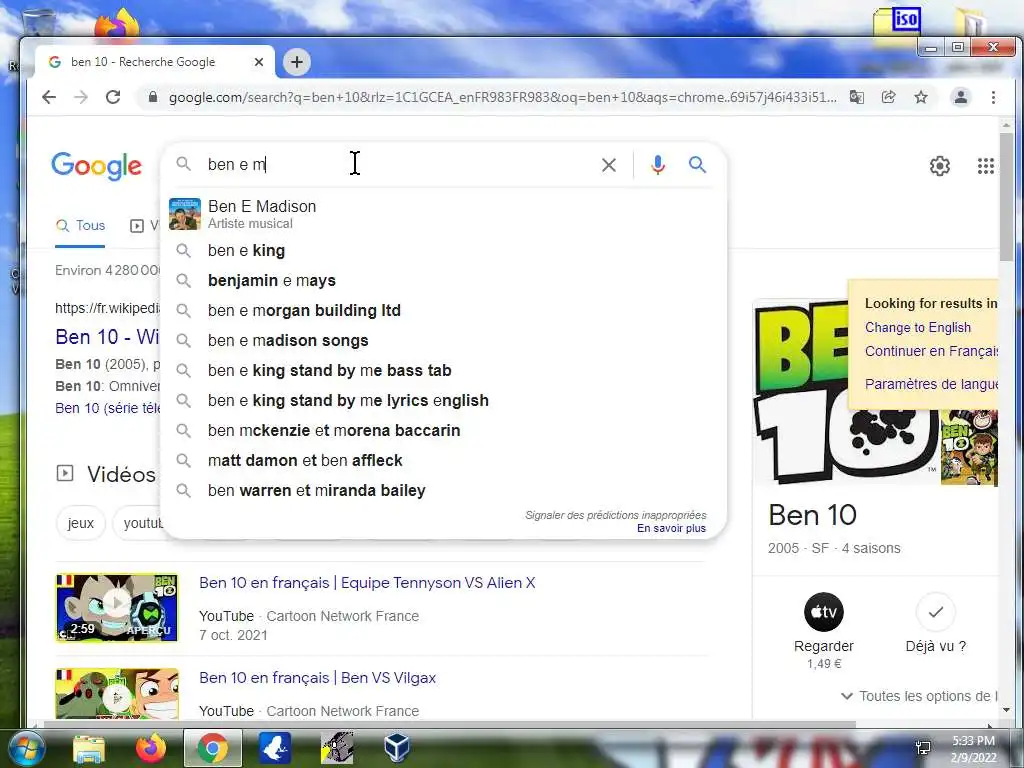
Task: Go back using the browser back arrow
Action: [49, 97]
